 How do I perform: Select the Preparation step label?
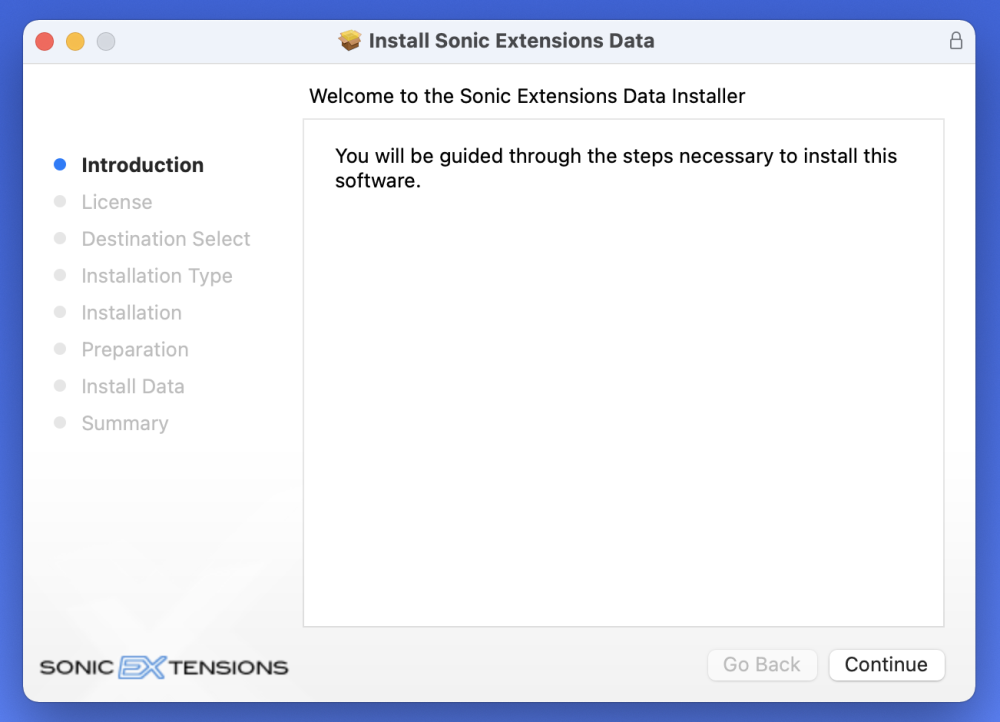click(135, 350)
